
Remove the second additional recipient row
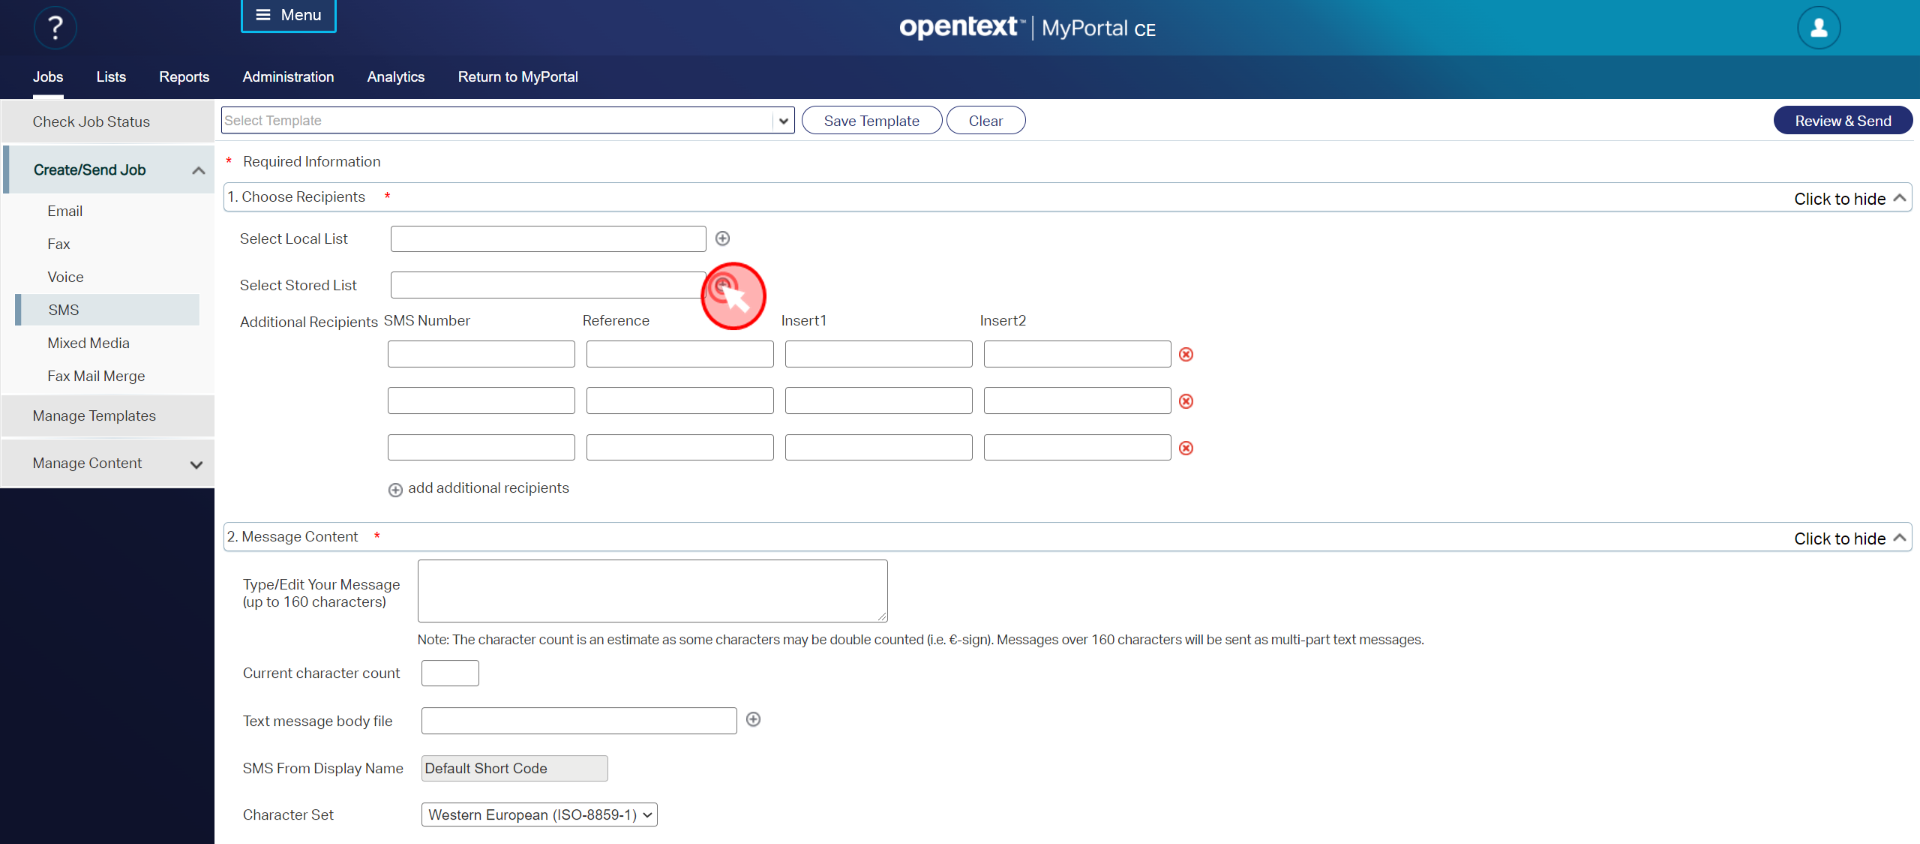[1186, 402]
